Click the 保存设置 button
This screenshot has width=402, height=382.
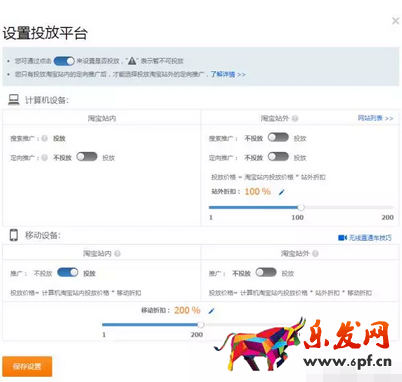click(x=27, y=367)
